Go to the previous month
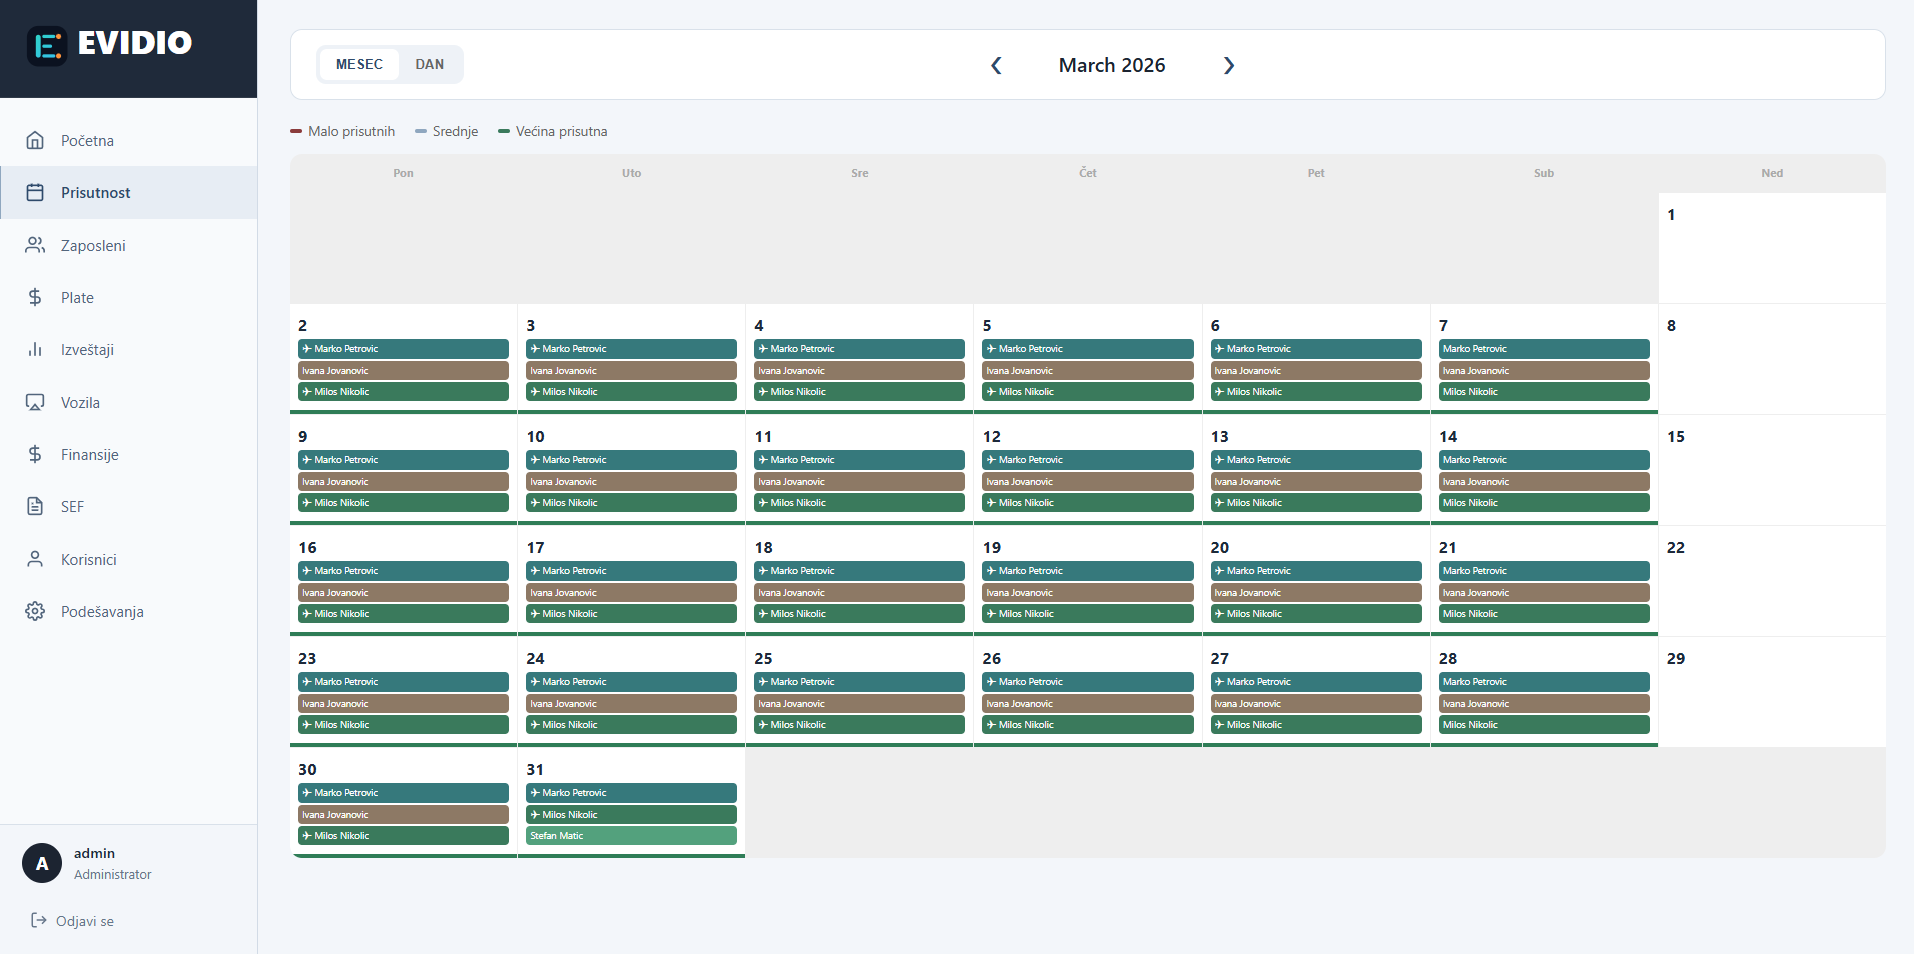 [996, 65]
